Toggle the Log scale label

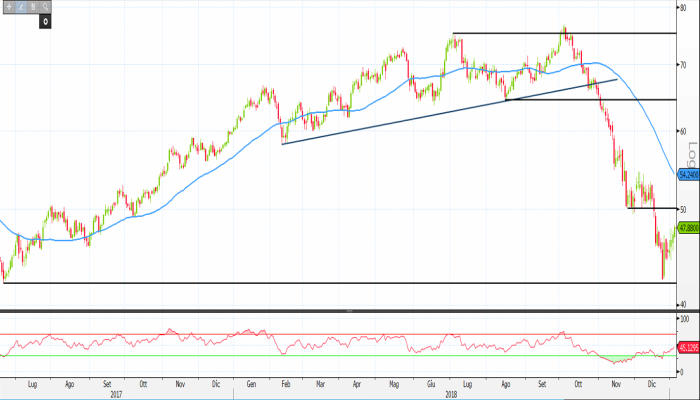(x=691, y=155)
